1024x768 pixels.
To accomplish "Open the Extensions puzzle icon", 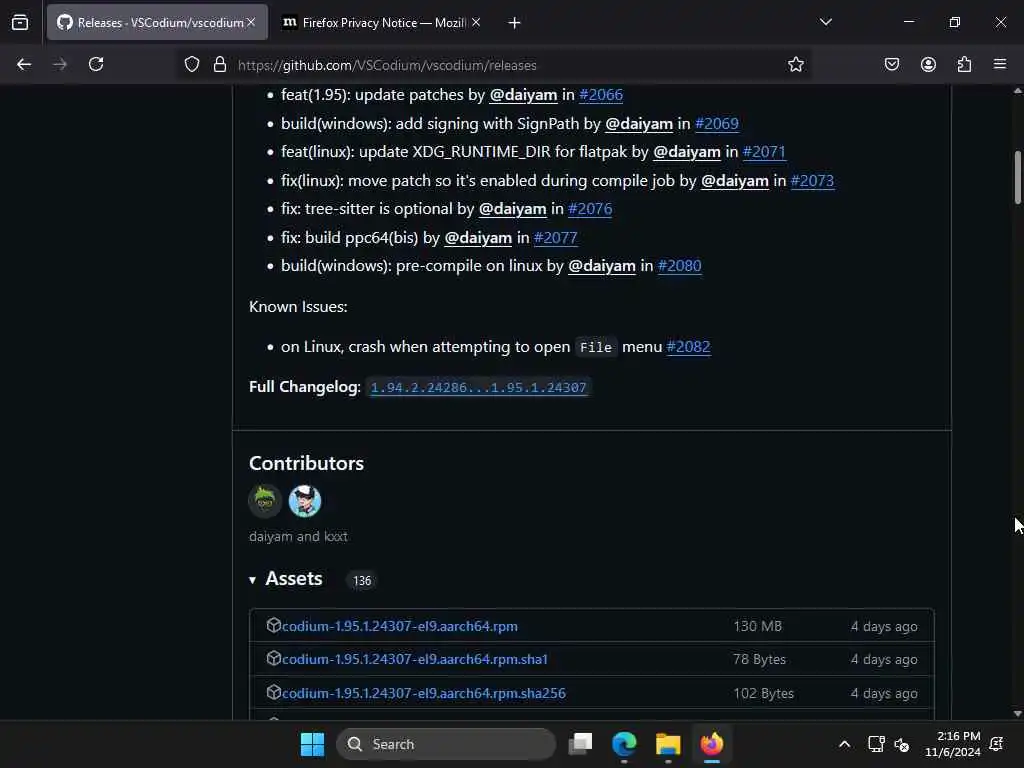I will click(964, 65).
